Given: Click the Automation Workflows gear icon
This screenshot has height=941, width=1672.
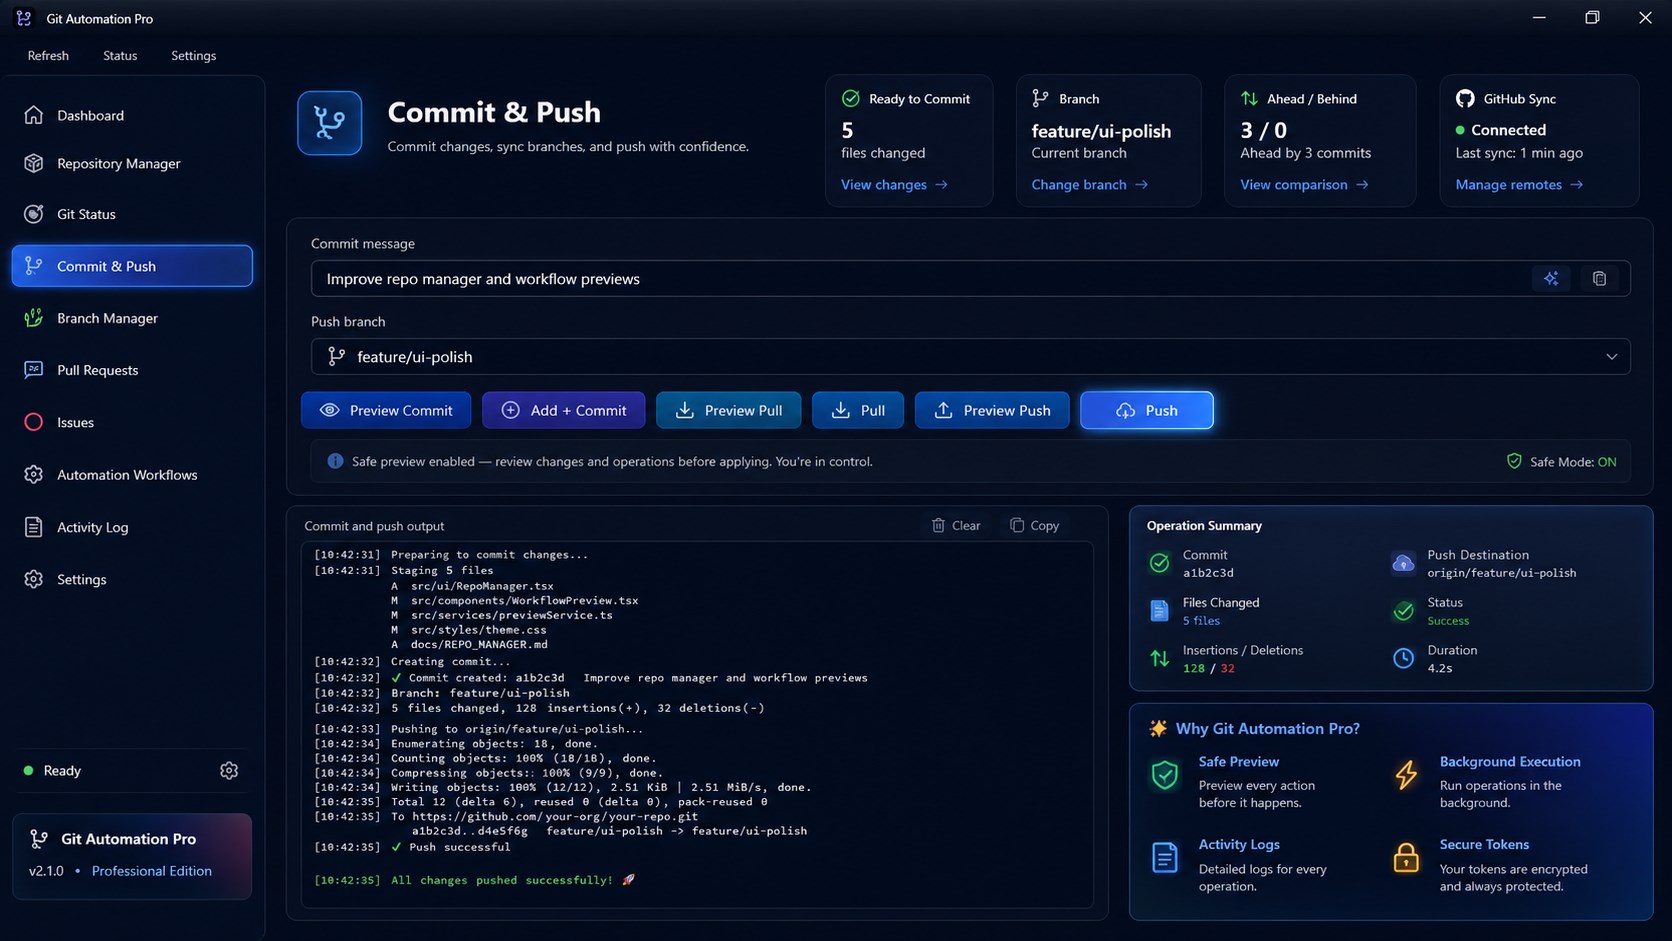Looking at the screenshot, I should pos(34,475).
